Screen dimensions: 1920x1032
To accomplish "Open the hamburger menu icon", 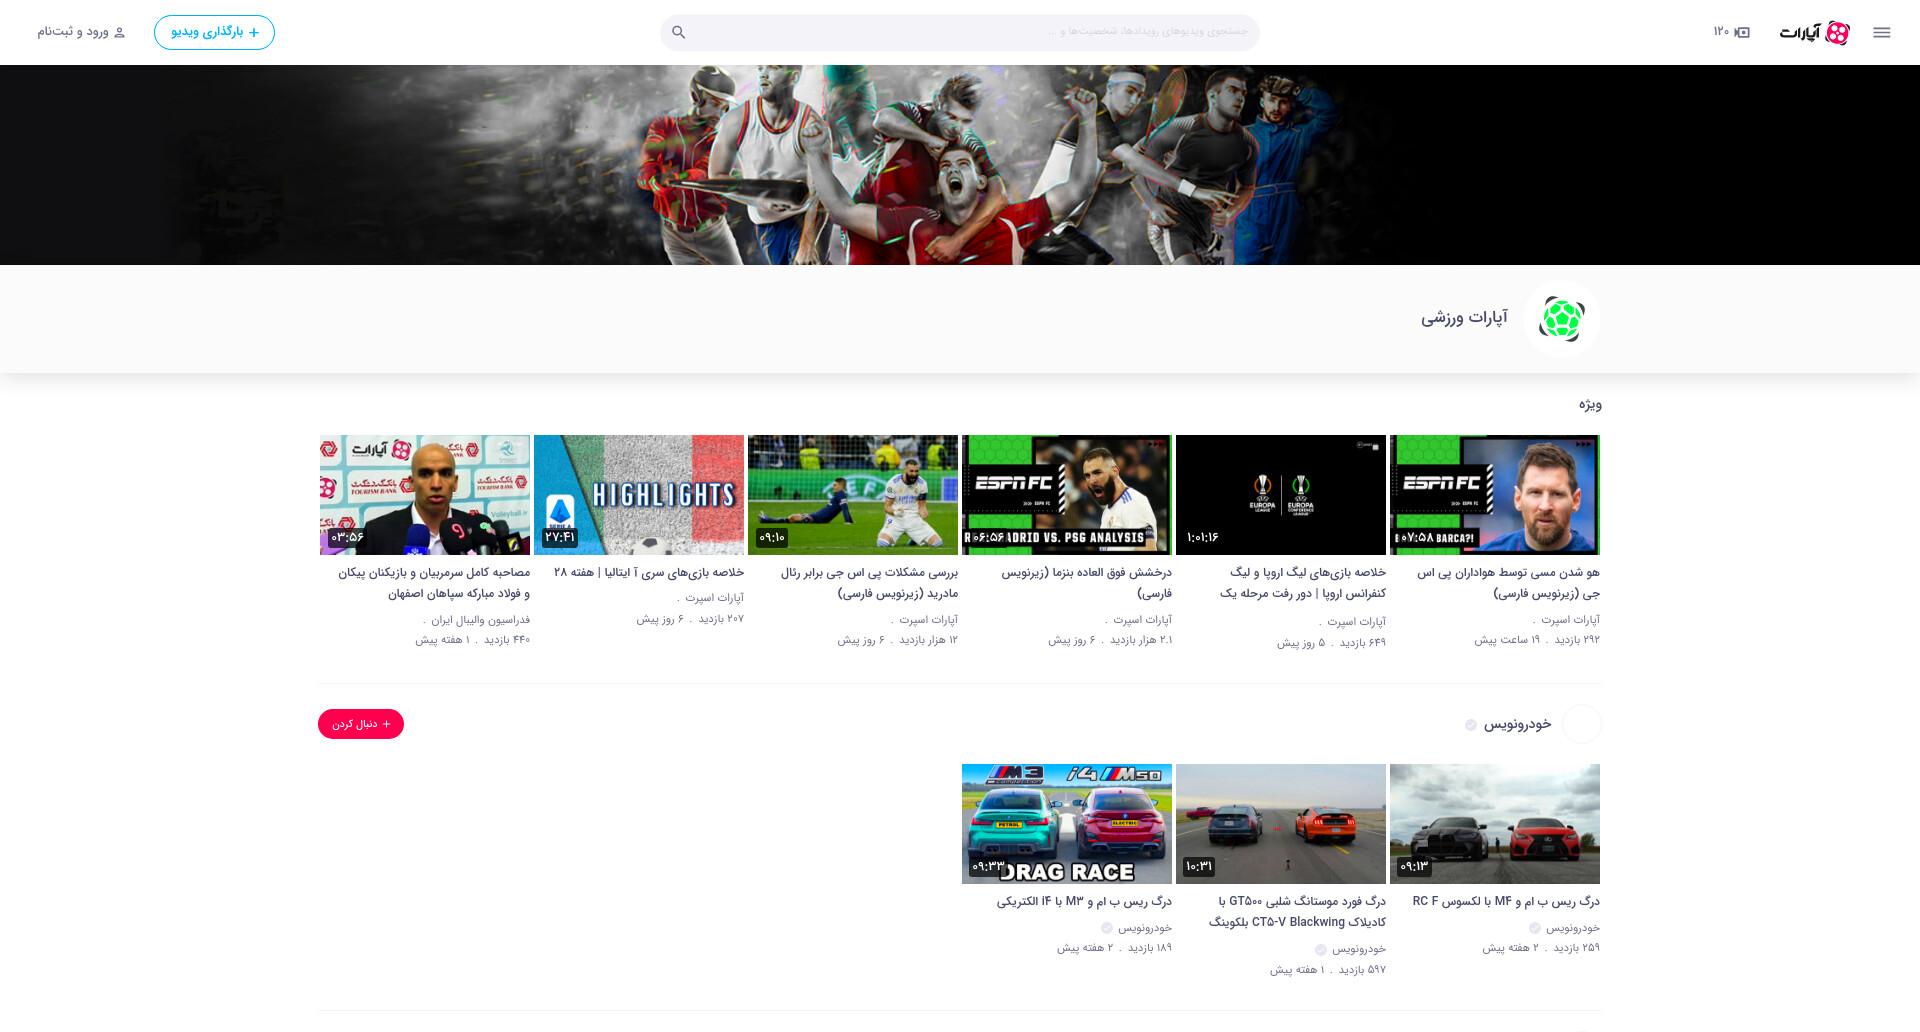I will (x=1881, y=32).
